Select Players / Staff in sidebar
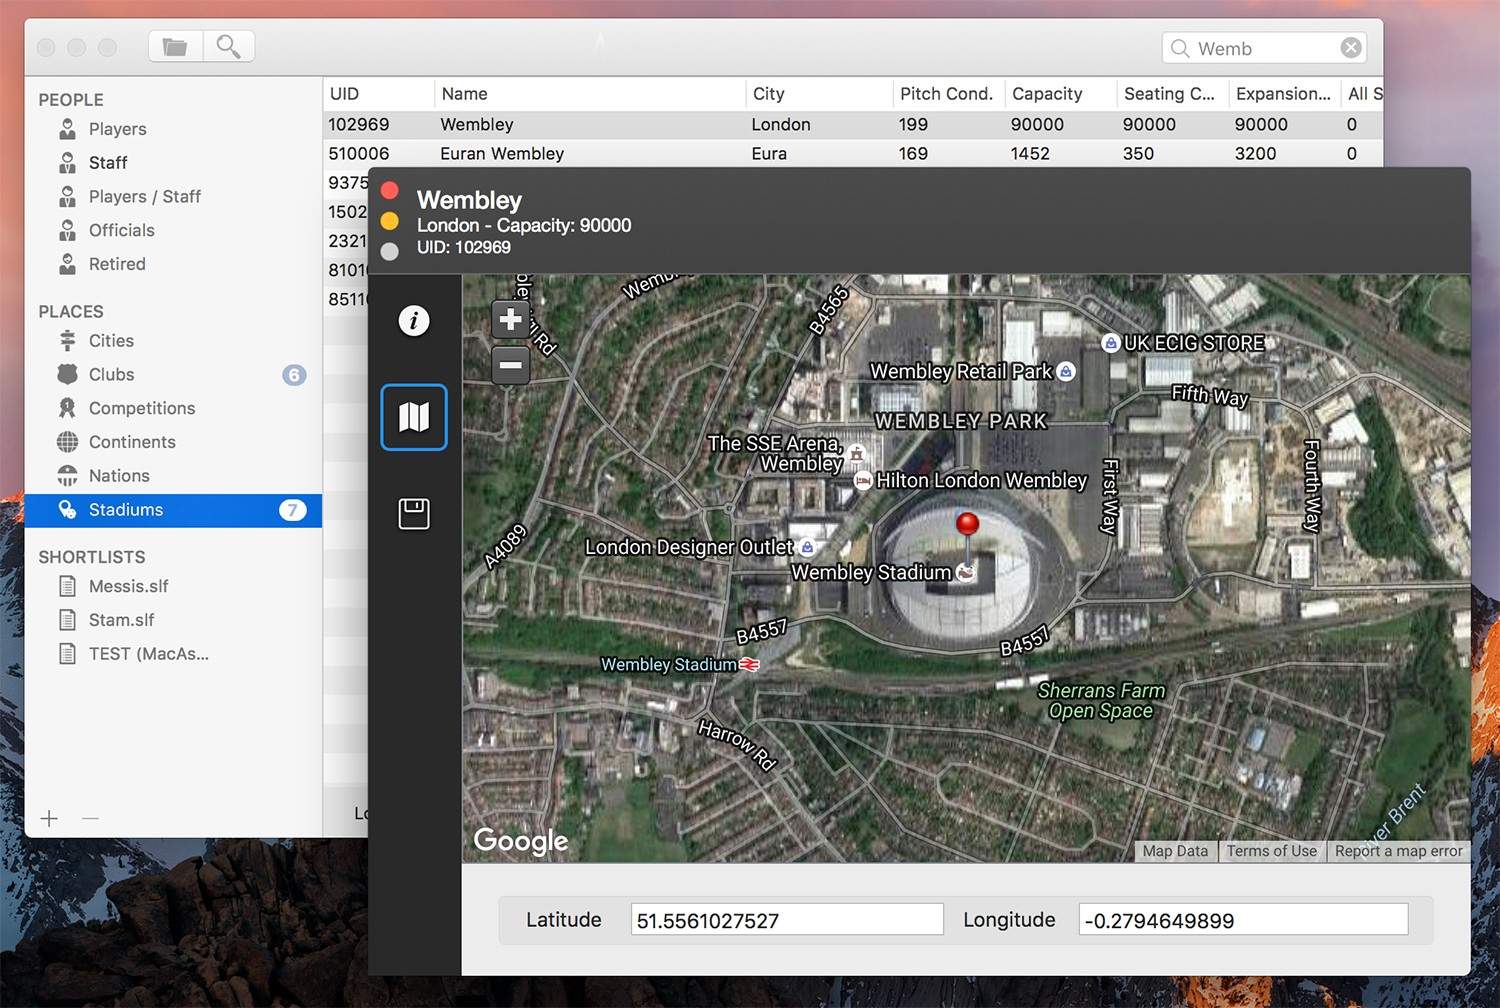 pos(144,196)
